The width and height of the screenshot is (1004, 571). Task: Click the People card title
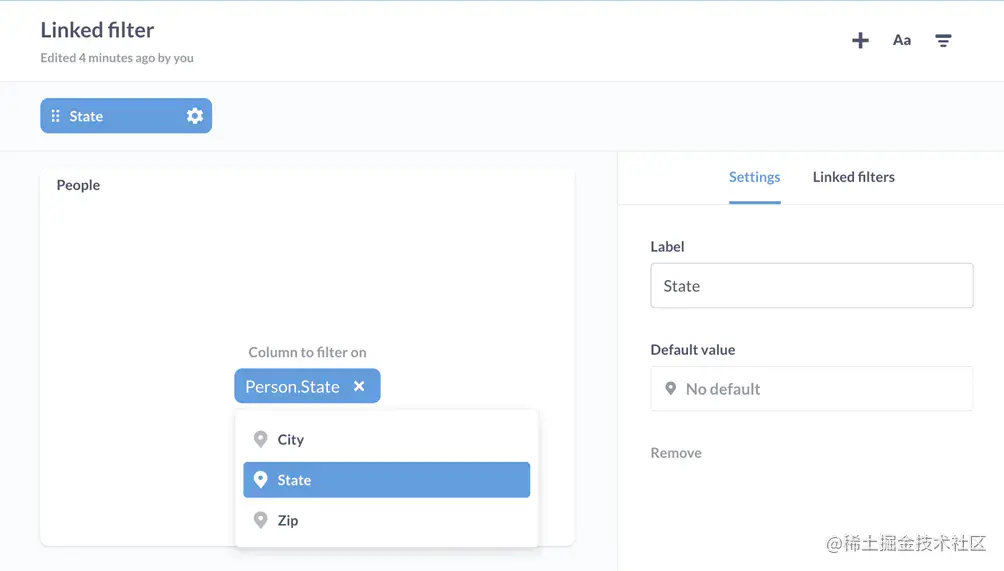point(78,185)
